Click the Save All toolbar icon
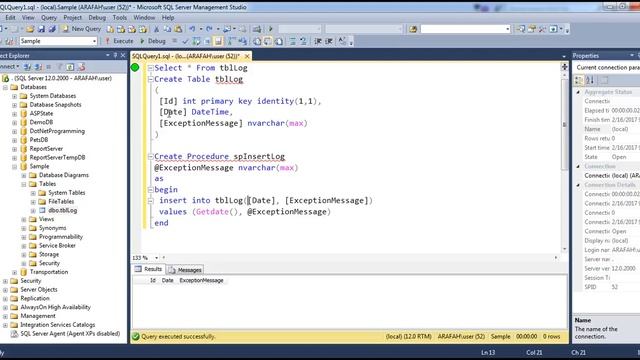The height and width of the screenshot is (360, 640). [x=52, y=29]
